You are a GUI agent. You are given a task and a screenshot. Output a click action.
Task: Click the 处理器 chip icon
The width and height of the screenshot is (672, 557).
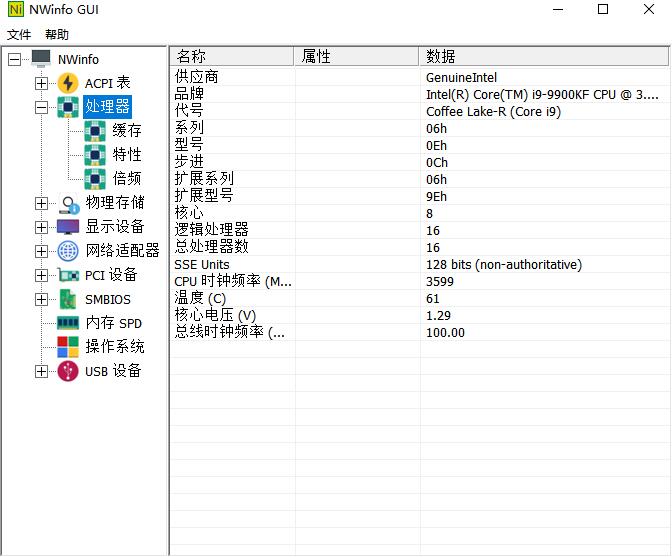(x=68, y=107)
